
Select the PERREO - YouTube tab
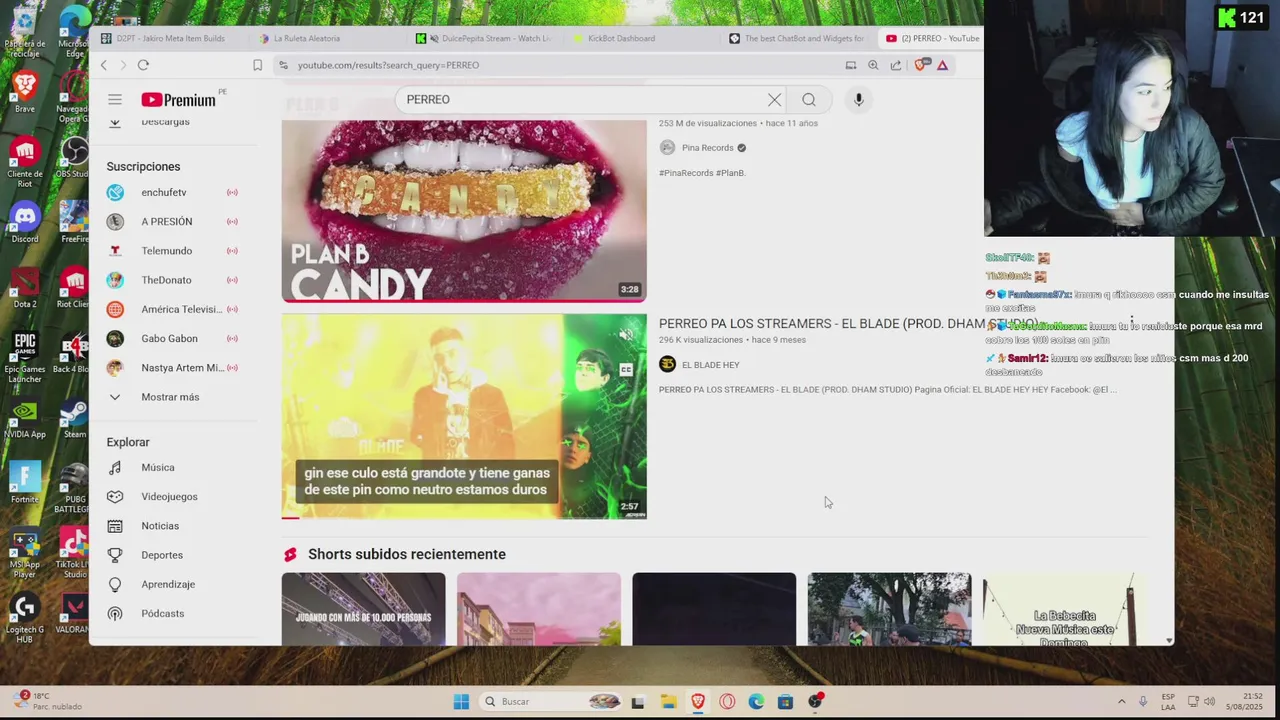pos(932,38)
